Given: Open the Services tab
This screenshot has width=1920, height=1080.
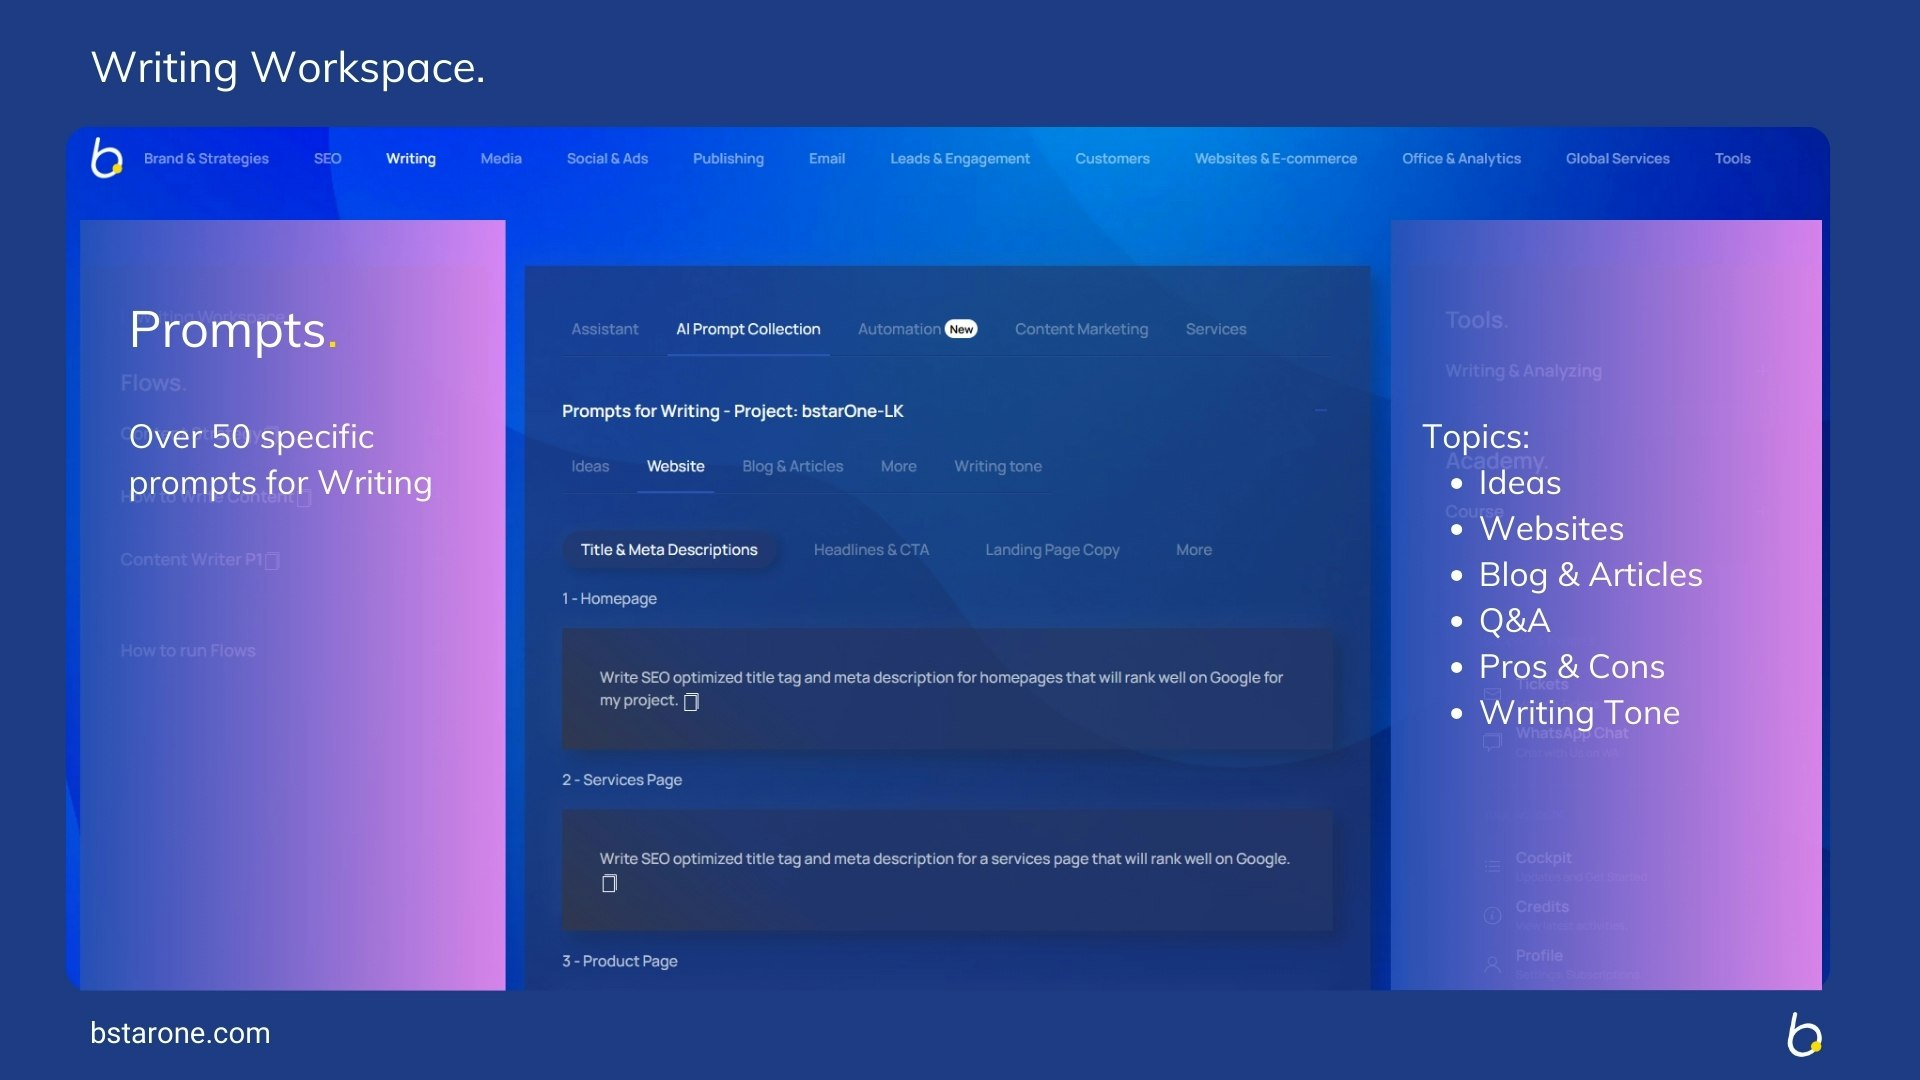Looking at the screenshot, I should [1216, 329].
